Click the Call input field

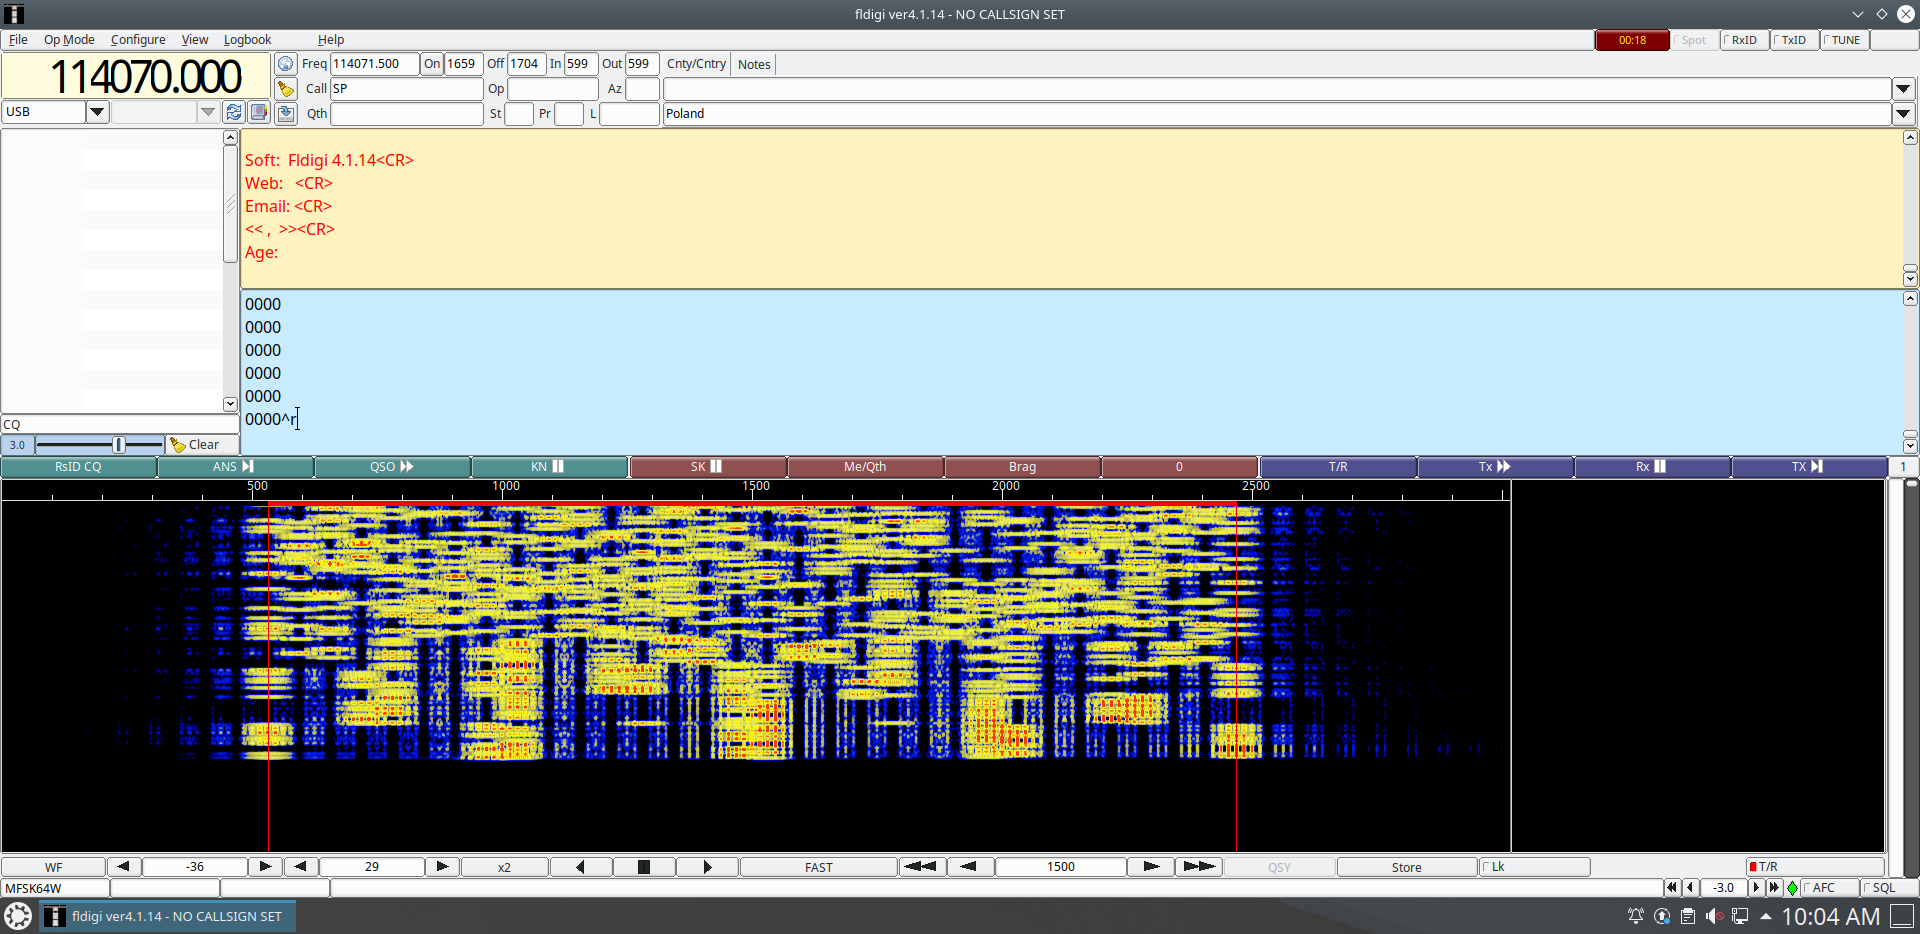point(406,89)
